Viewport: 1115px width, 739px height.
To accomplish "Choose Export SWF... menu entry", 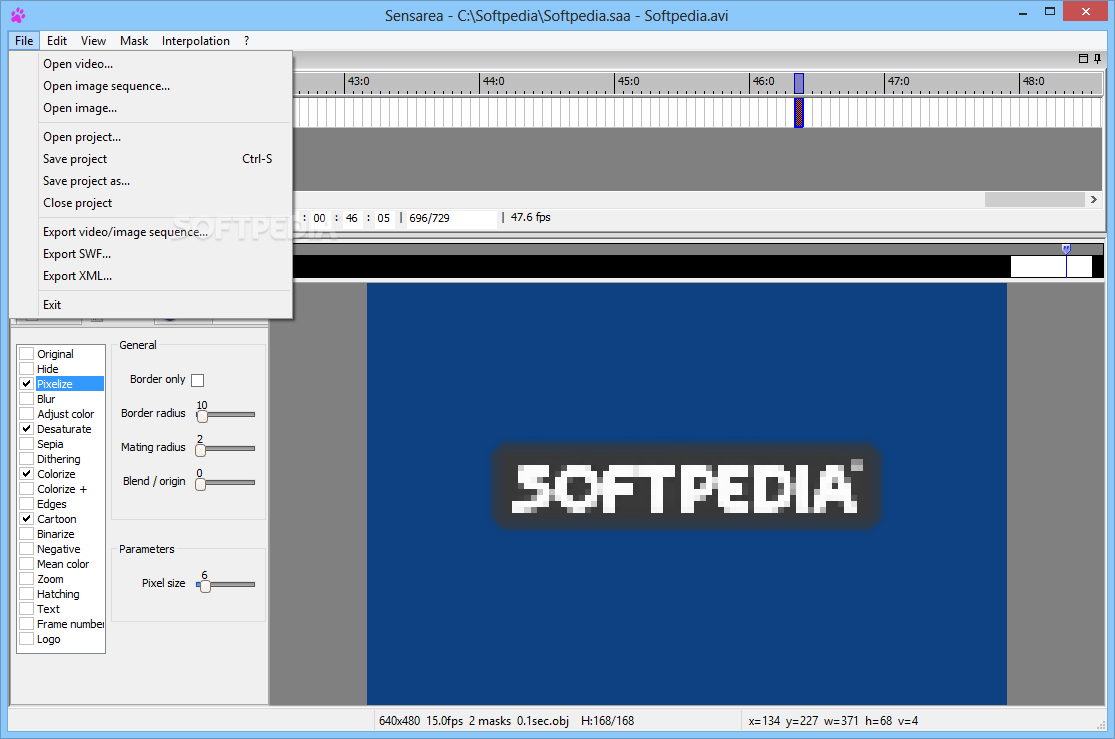I will (x=151, y=253).
